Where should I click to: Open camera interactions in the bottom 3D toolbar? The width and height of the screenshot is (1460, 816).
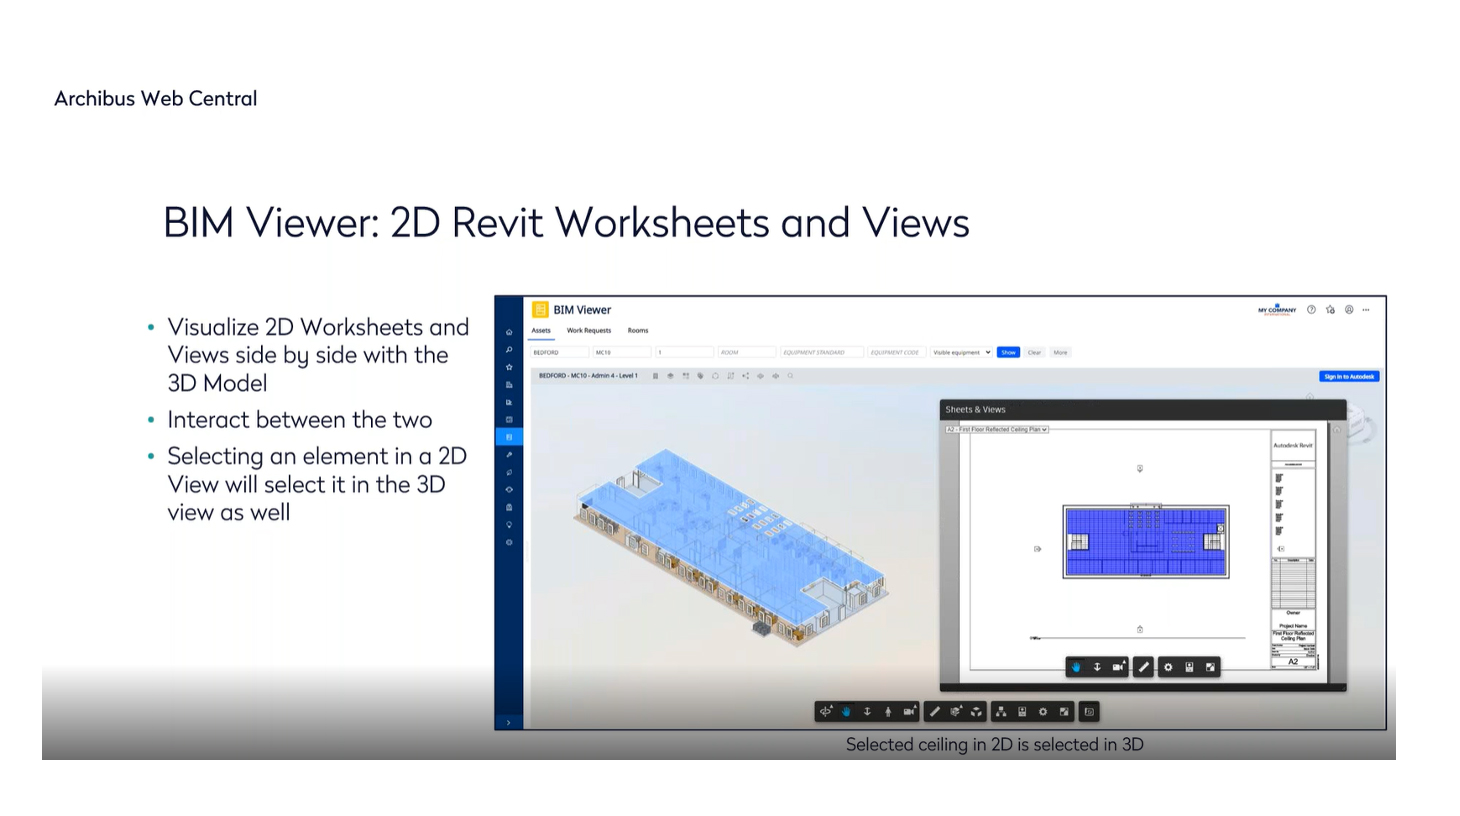tap(909, 712)
